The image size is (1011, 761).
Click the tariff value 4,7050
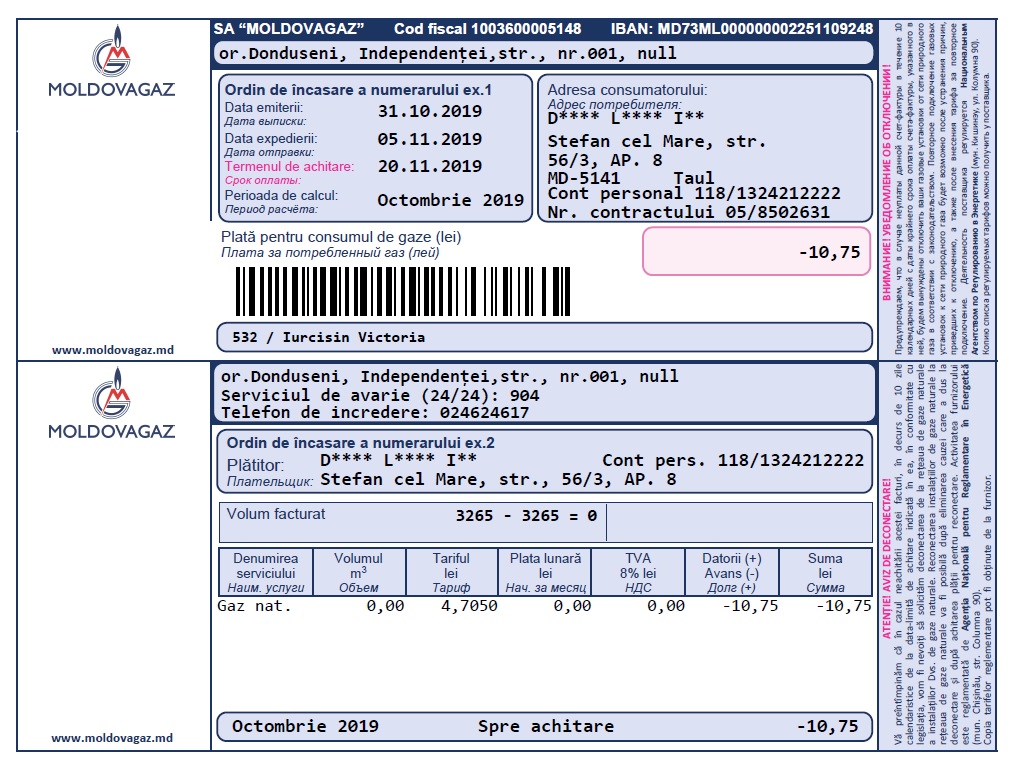[469, 606]
